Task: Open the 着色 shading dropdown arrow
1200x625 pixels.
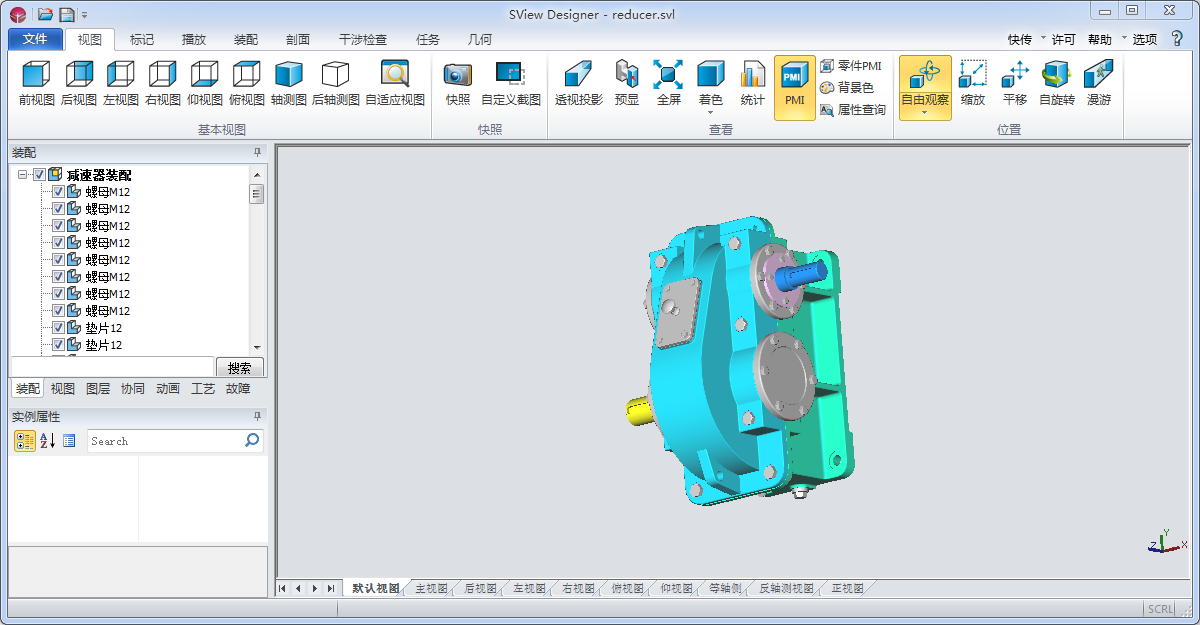Action: [710, 113]
